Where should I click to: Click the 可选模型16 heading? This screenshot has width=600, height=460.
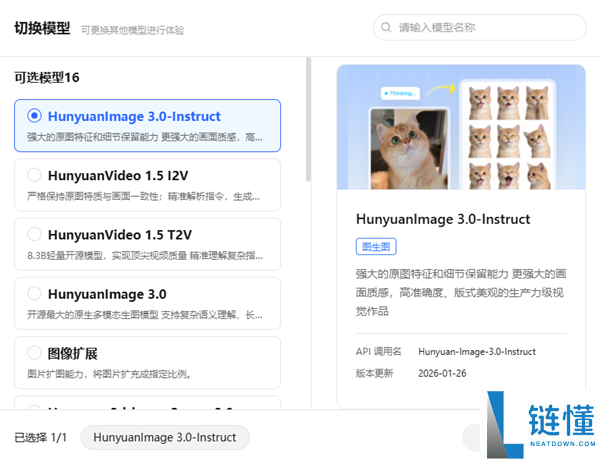[x=47, y=78]
